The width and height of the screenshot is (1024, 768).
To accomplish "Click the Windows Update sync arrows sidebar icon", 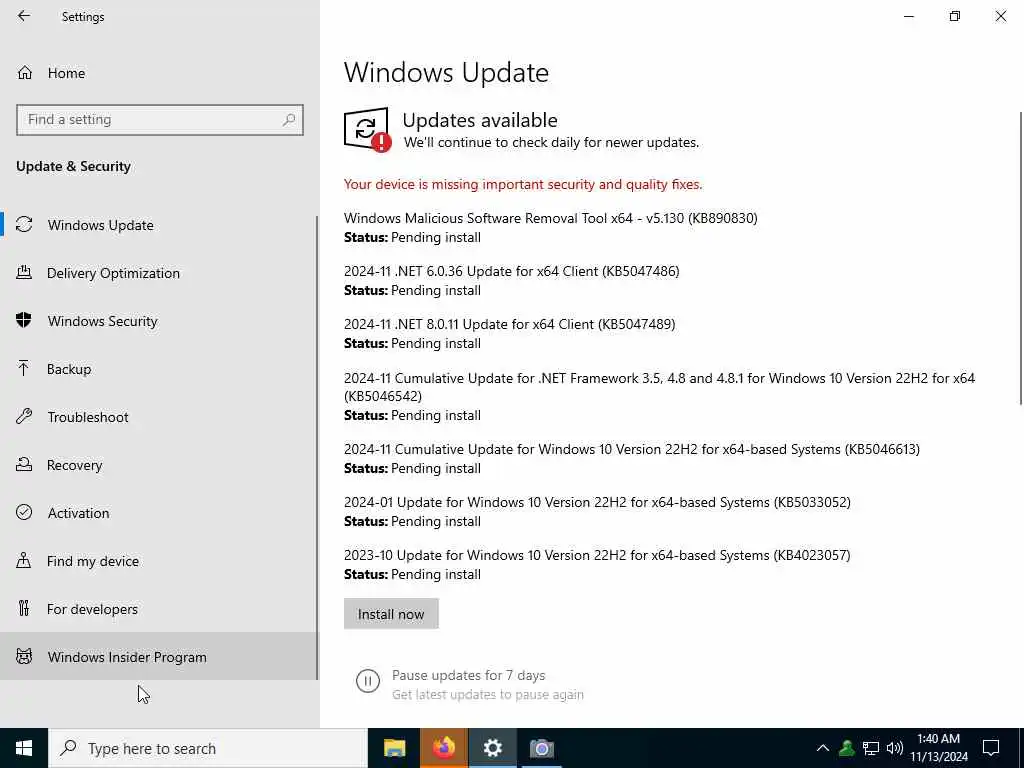I will click(x=24, y=225).
